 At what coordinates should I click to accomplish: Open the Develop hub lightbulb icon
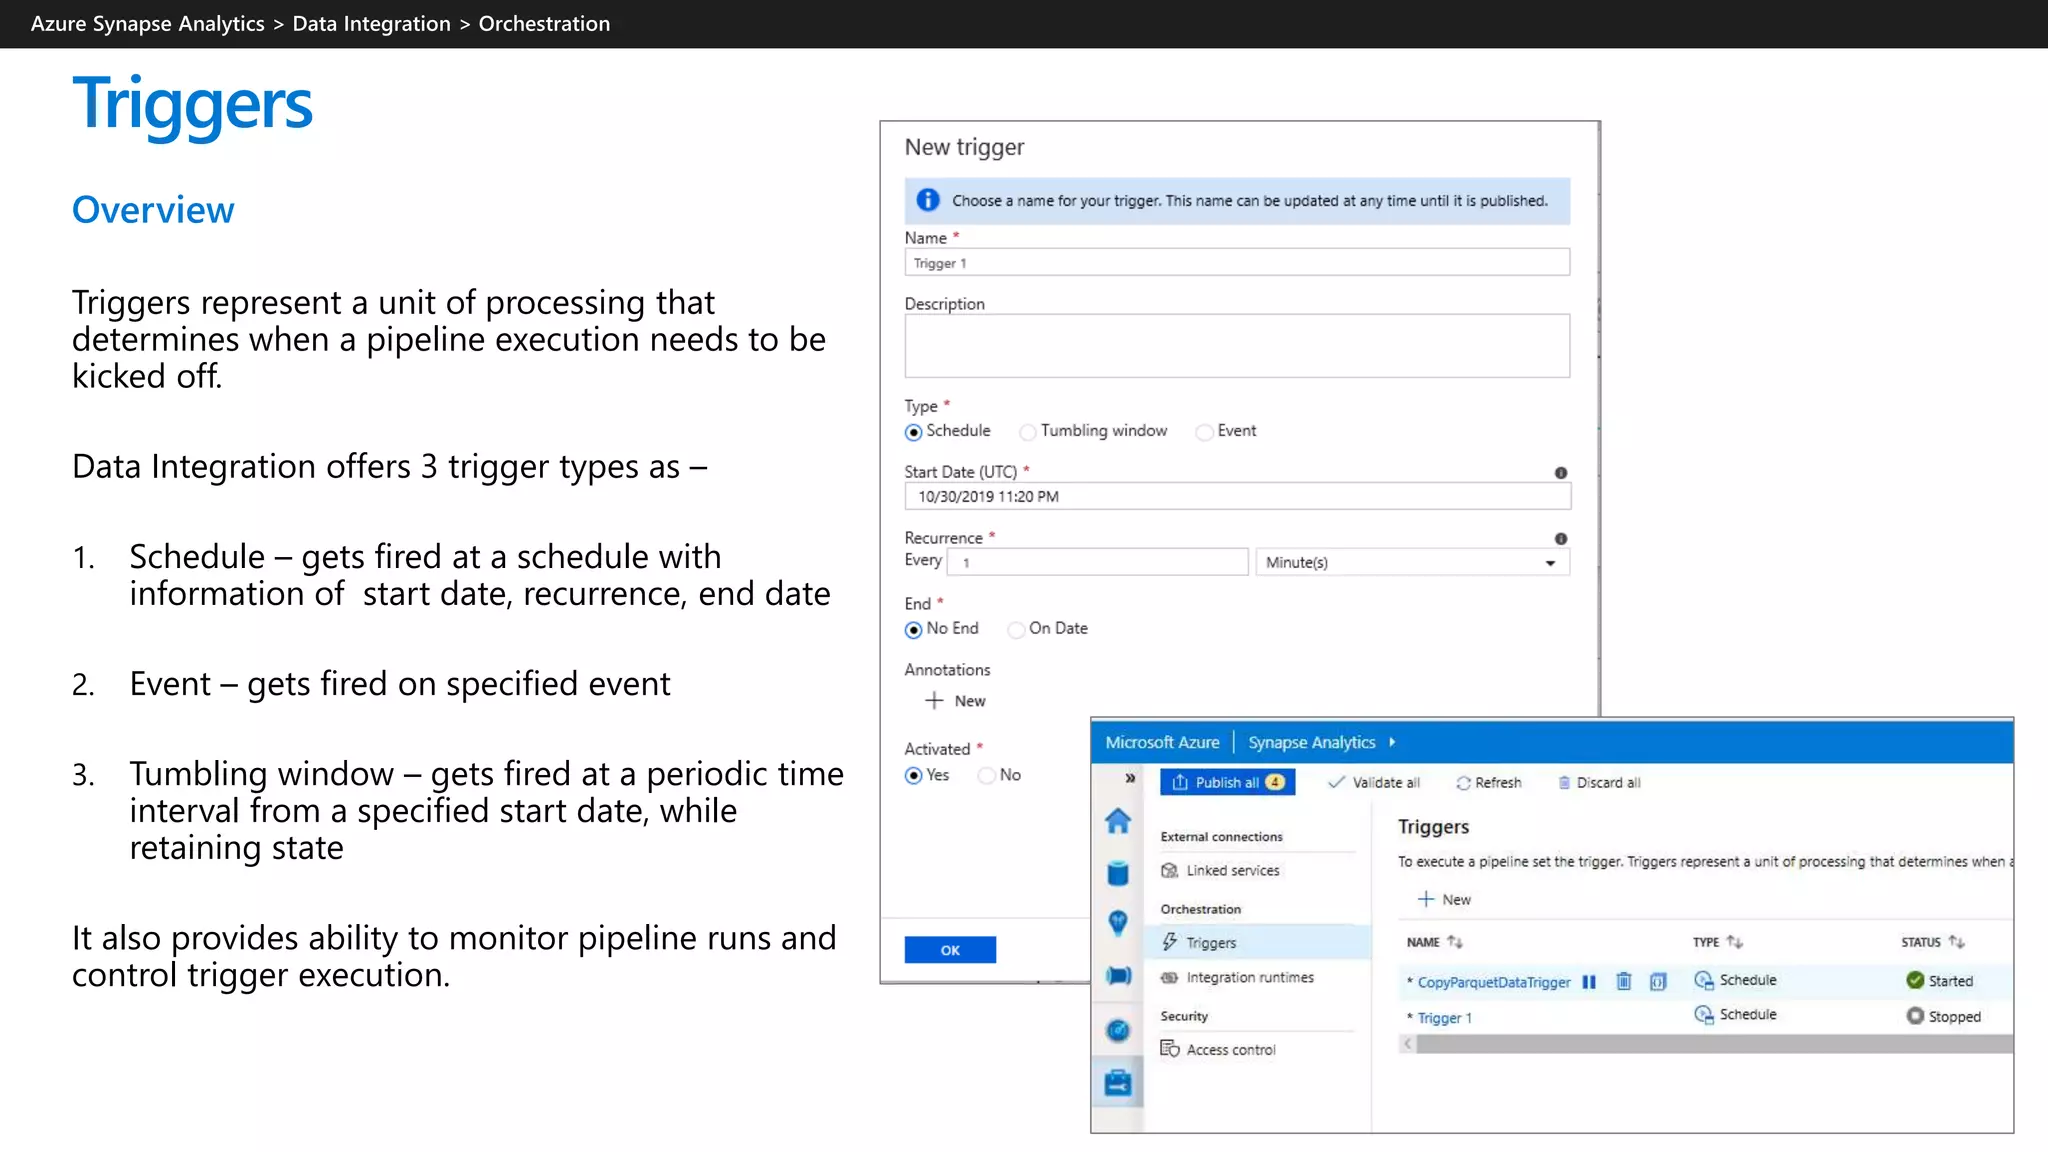(x=1117, y=923)
